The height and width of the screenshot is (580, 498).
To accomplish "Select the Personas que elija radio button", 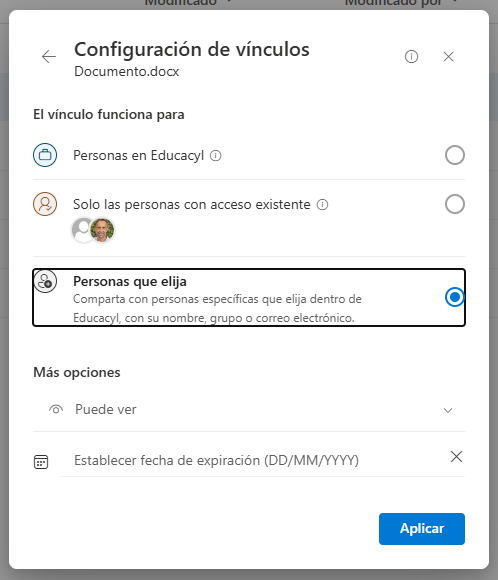I will coord(455,297).
